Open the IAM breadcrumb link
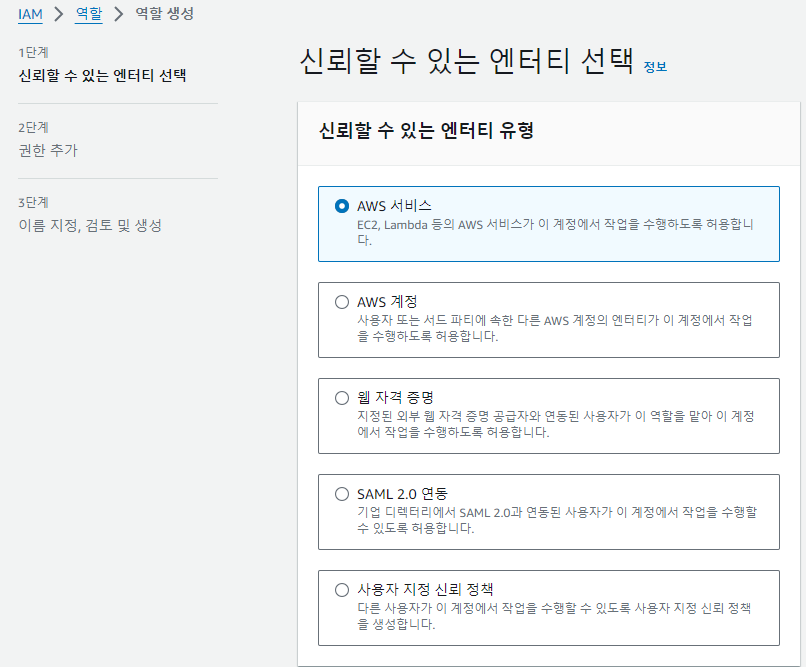The width and height of the screenshot is (806, 667). point(30,14)
